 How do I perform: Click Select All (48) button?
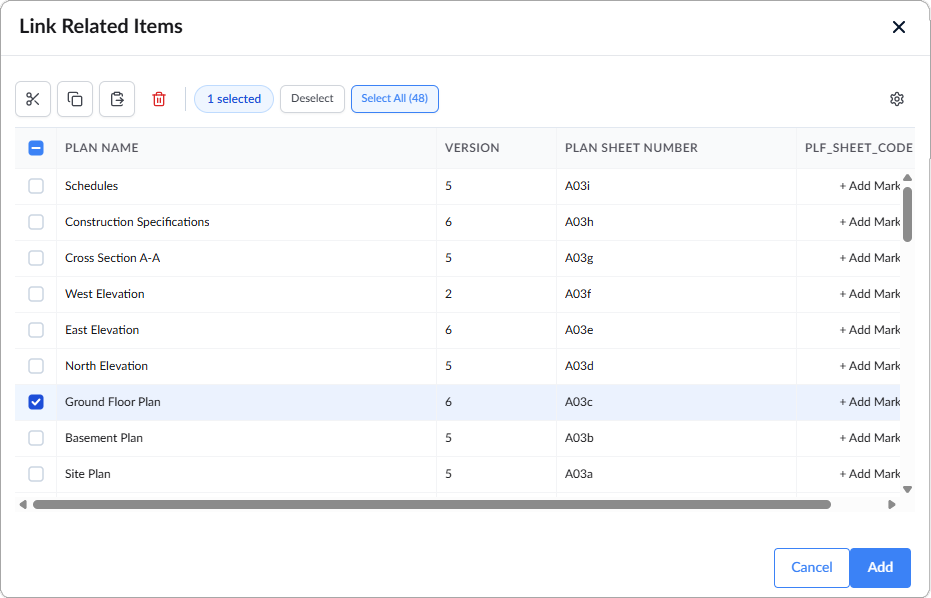click(395, 99)
